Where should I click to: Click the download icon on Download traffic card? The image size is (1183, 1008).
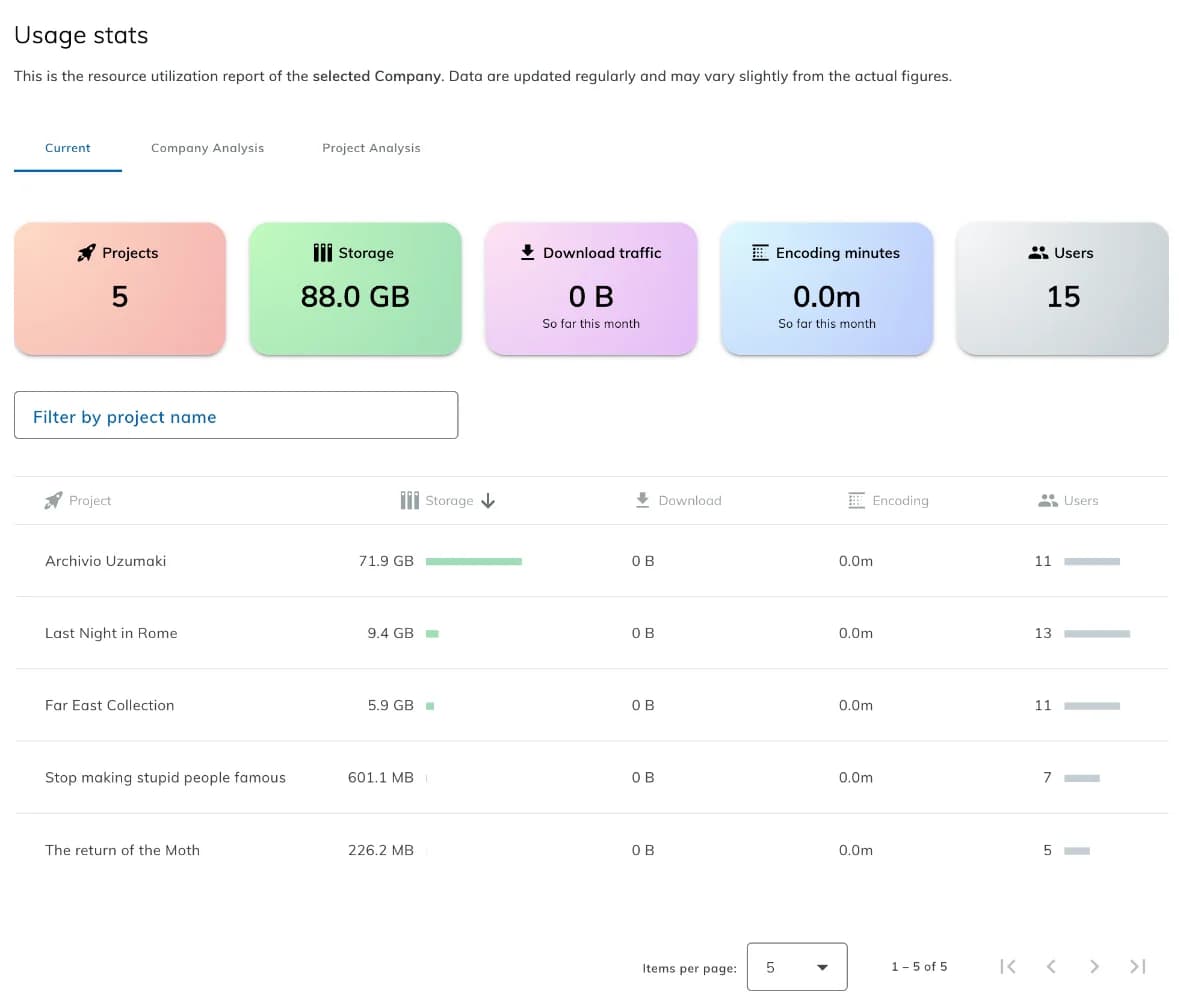click(527, 252)
